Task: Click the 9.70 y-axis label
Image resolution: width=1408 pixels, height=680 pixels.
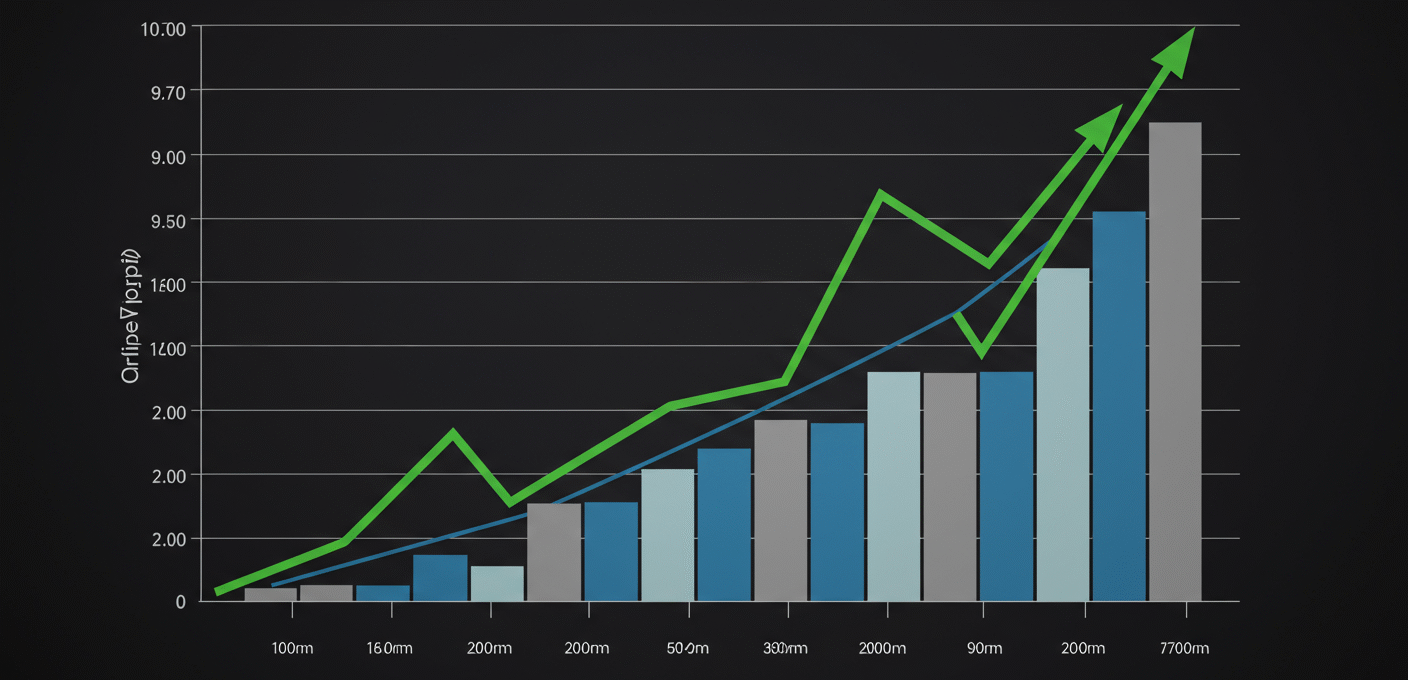Action: point(167,92)
